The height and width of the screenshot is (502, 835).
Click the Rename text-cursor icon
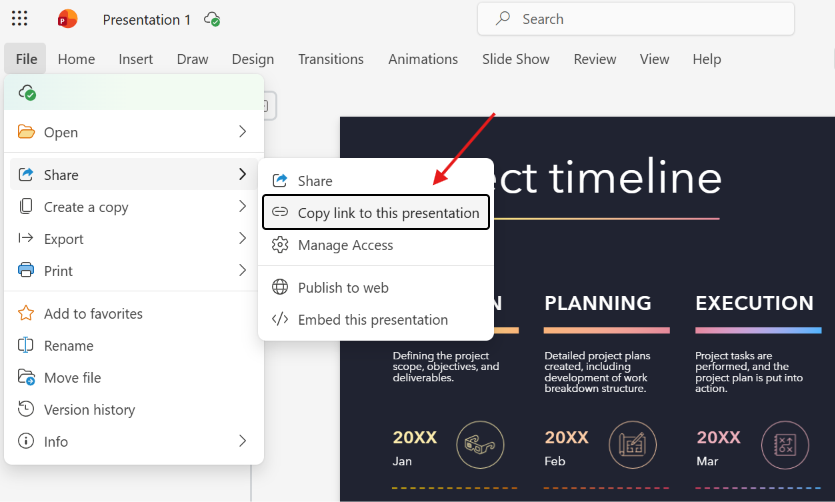tap(26, 345)
